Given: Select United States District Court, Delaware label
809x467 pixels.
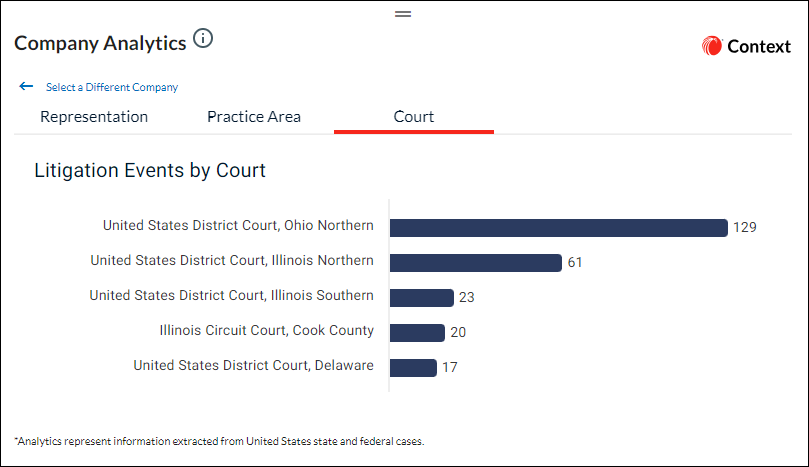Looking at the screenshot, I should pos(254,366).
